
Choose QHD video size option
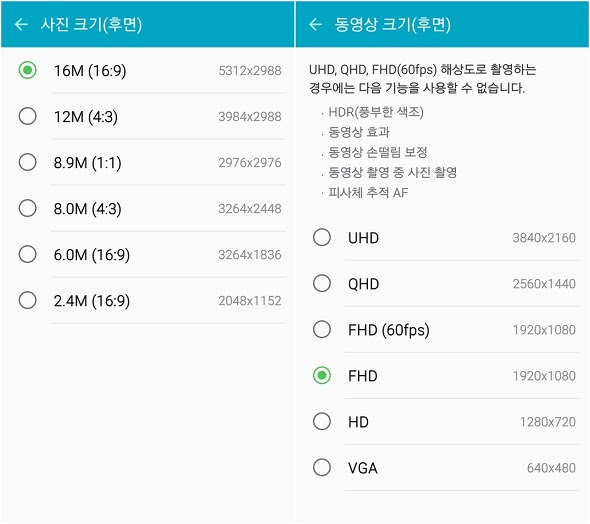[322, 284]
